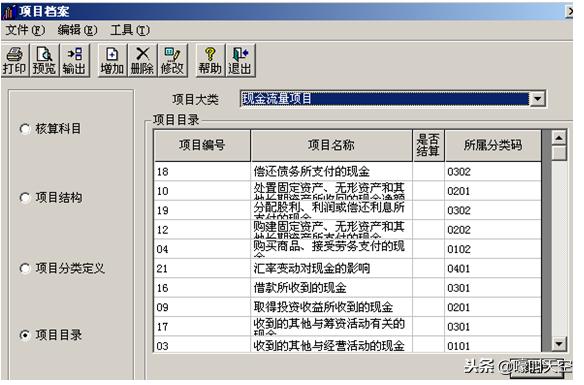Click the 退出 (Exit) toolbar icon

[240, 60]
